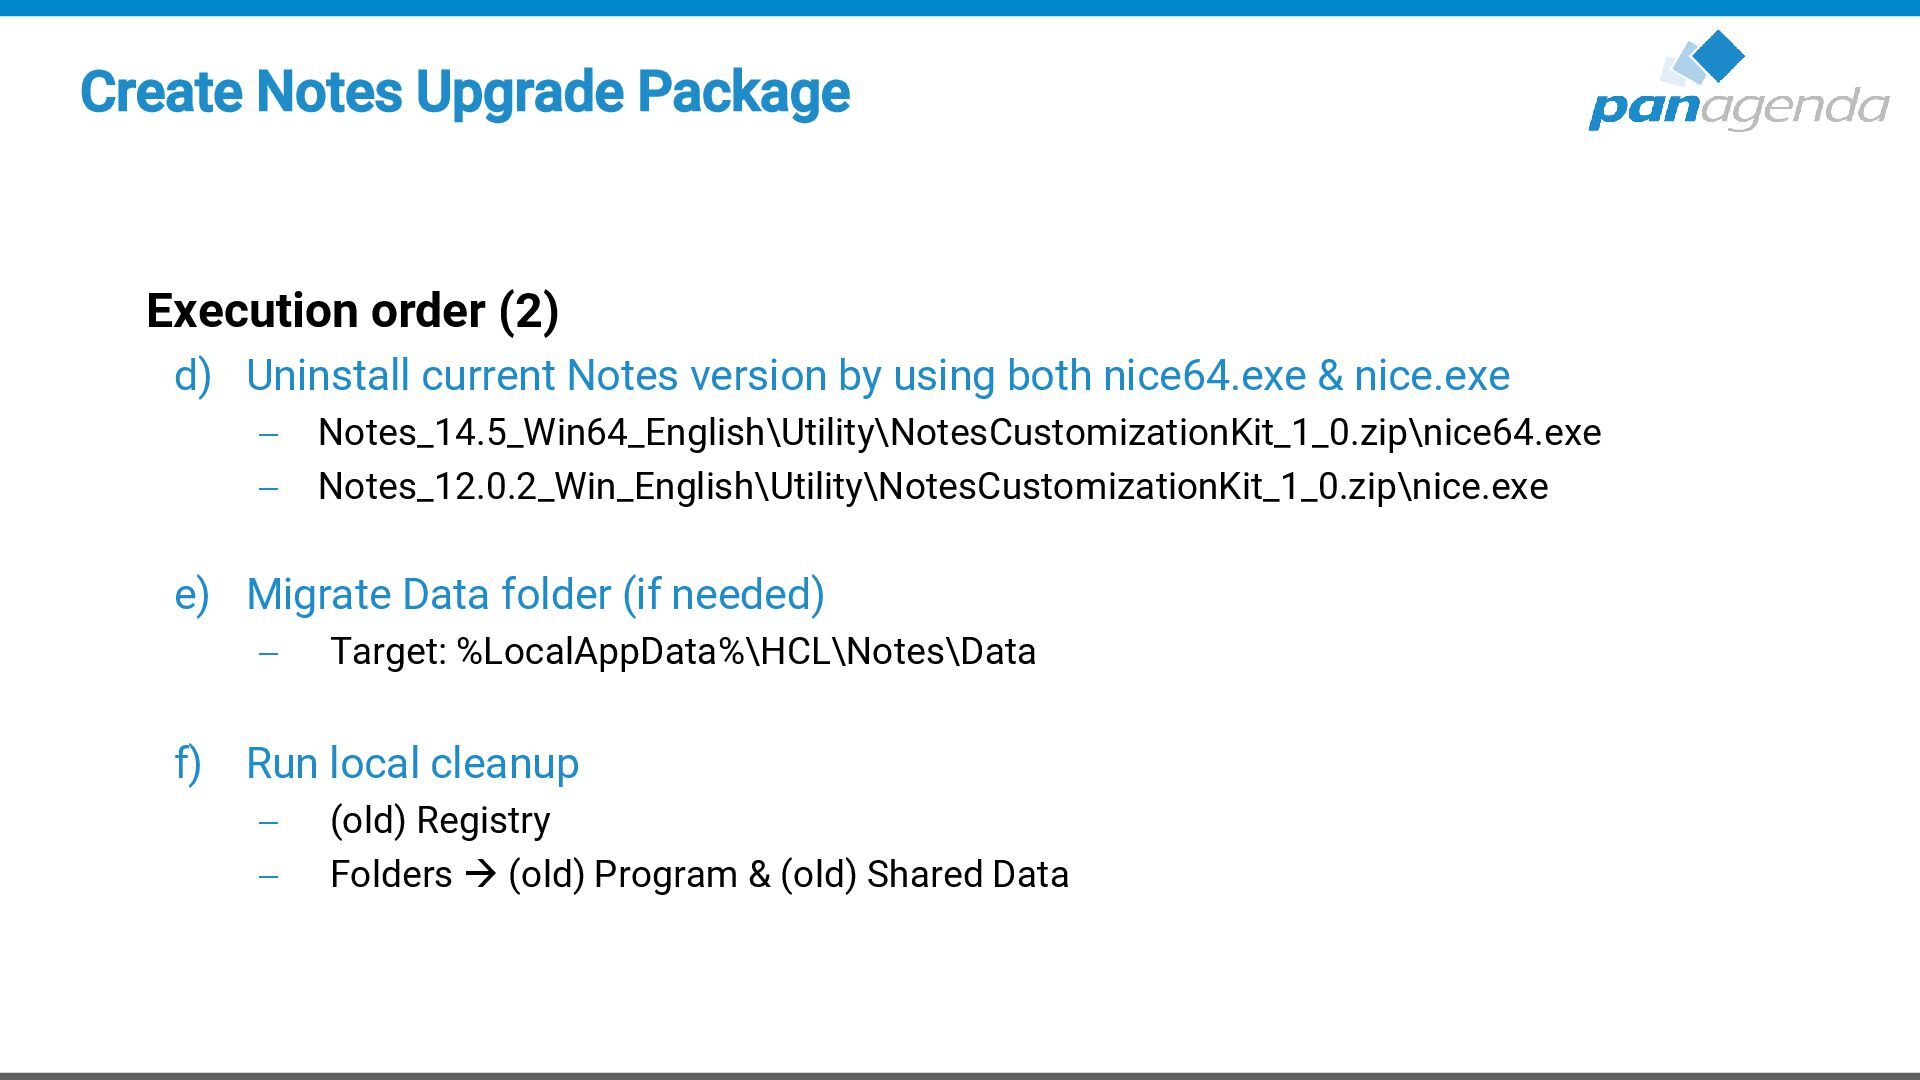Click the '(old) Registry' bullet

click(440, 821)
